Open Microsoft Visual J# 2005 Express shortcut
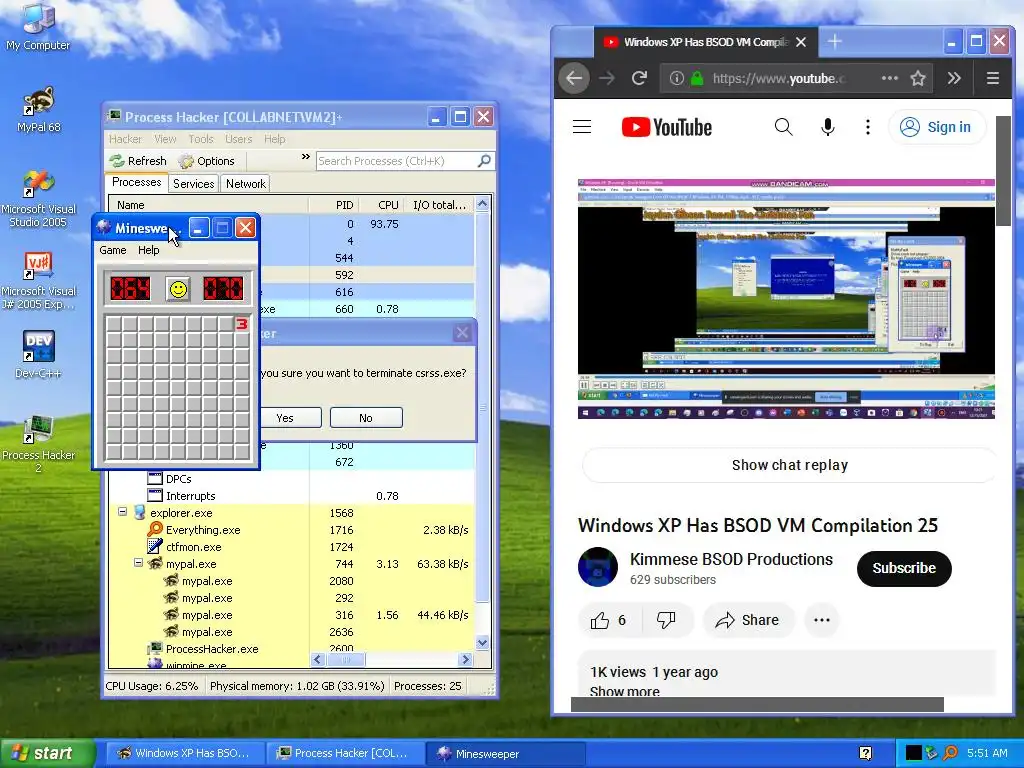The image size is (1024, 768). tap(38, 281)
